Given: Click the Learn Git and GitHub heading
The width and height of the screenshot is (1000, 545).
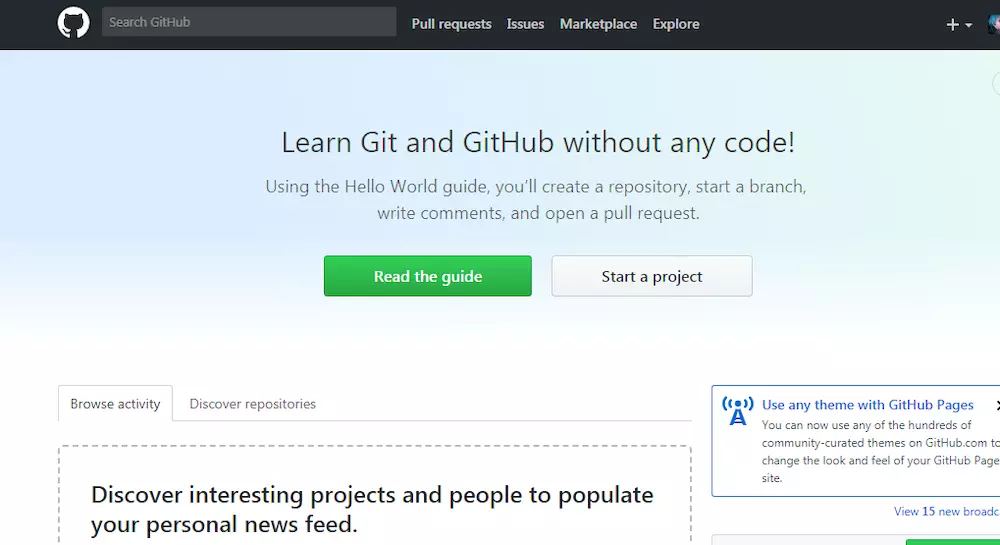Looking at the screenshot, I should click(538, 142).
